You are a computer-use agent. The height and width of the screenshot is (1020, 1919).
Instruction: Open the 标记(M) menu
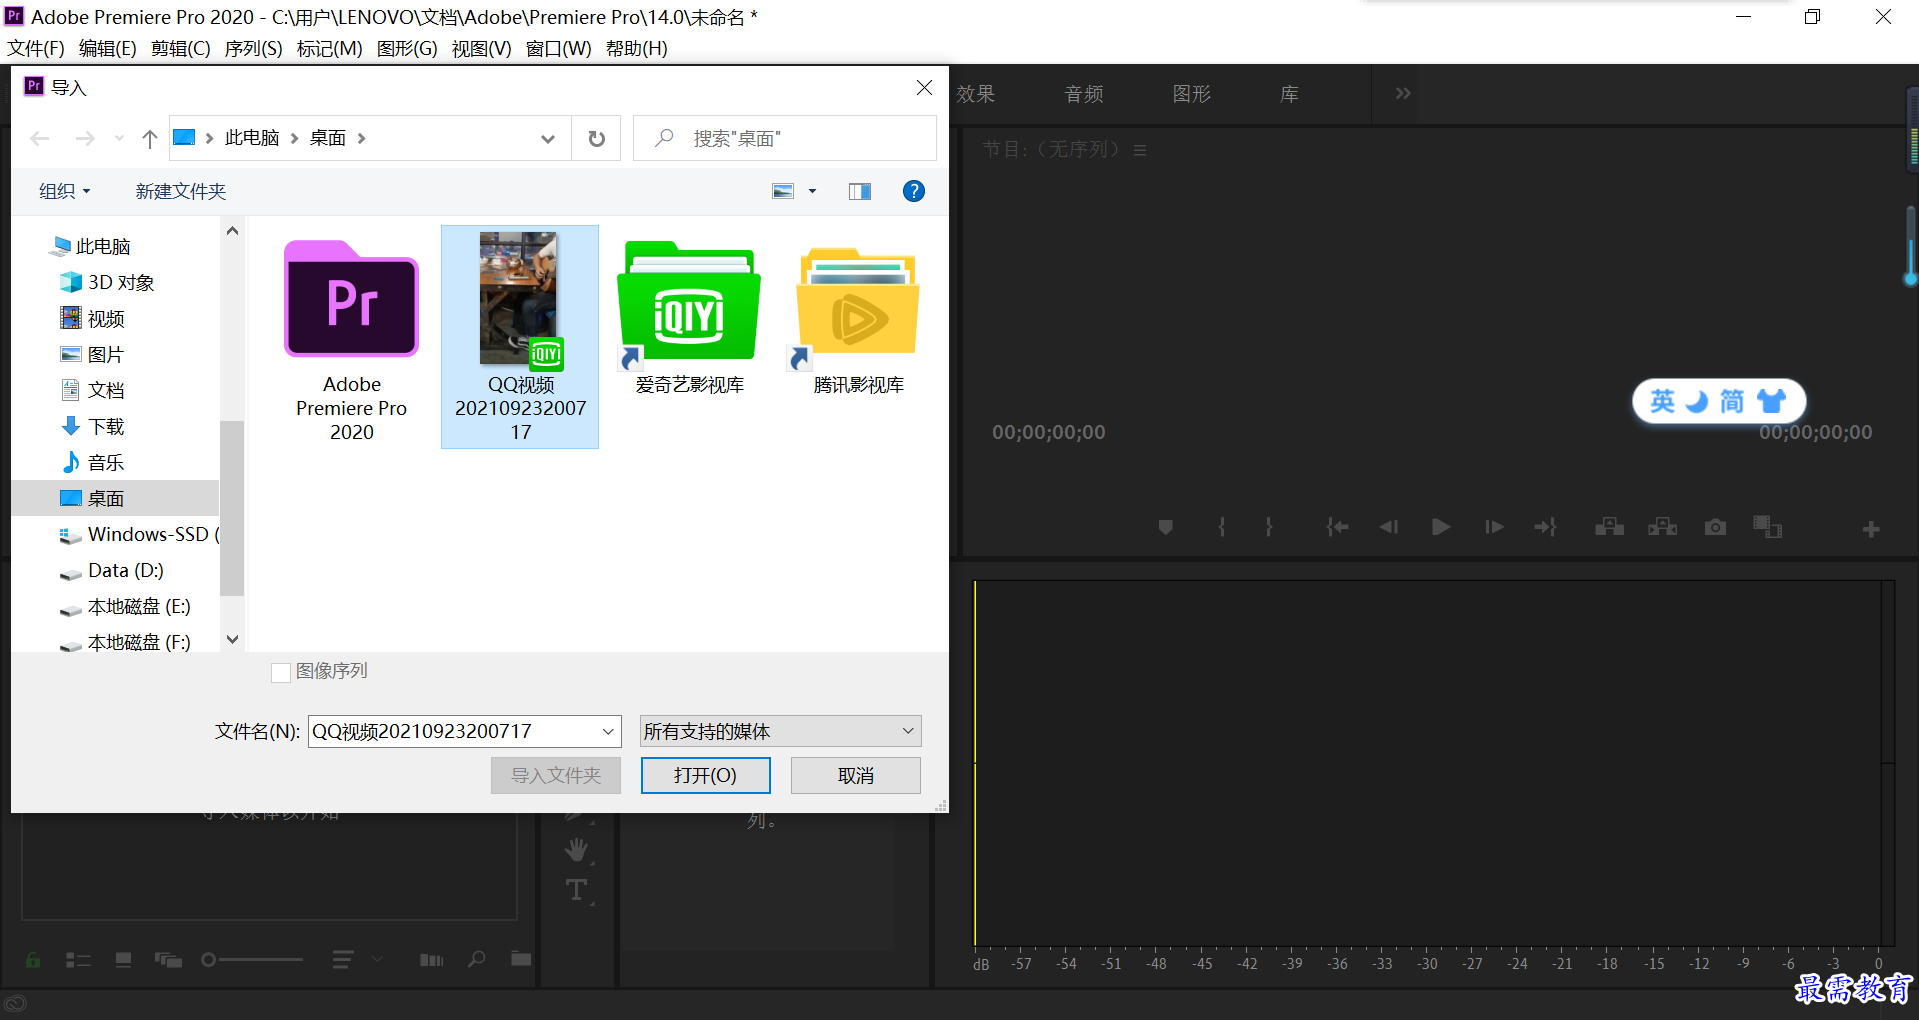point(329,48)
